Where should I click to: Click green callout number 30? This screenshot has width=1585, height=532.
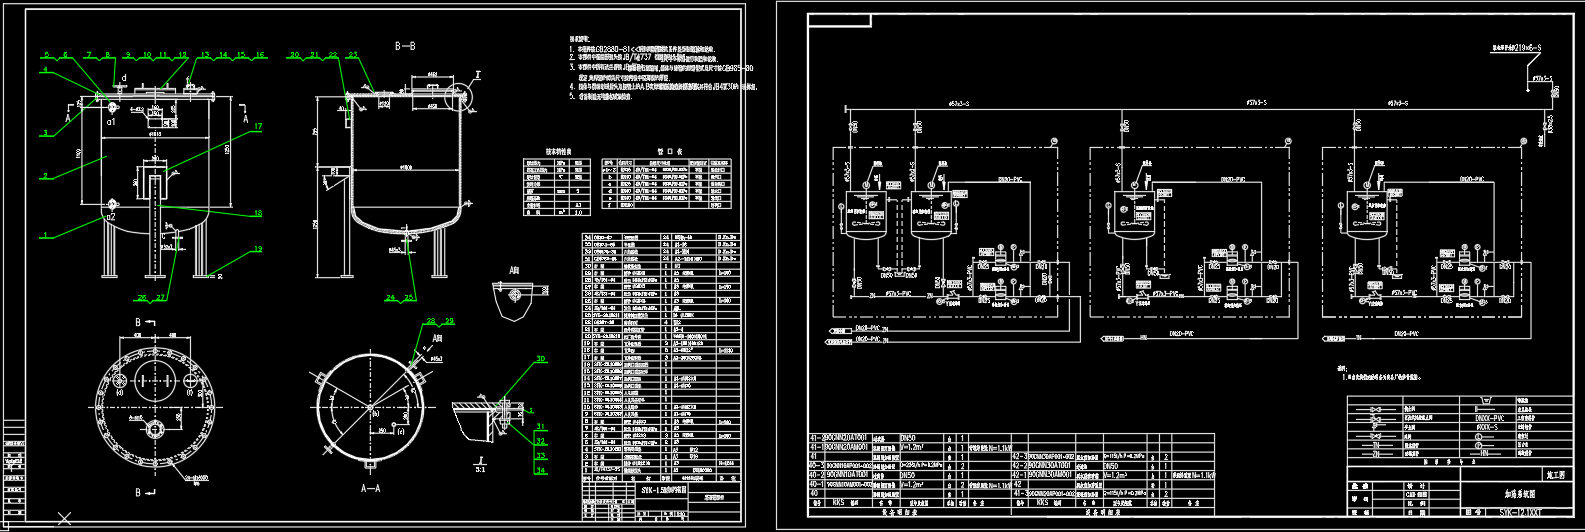click(x=541, y=359)
